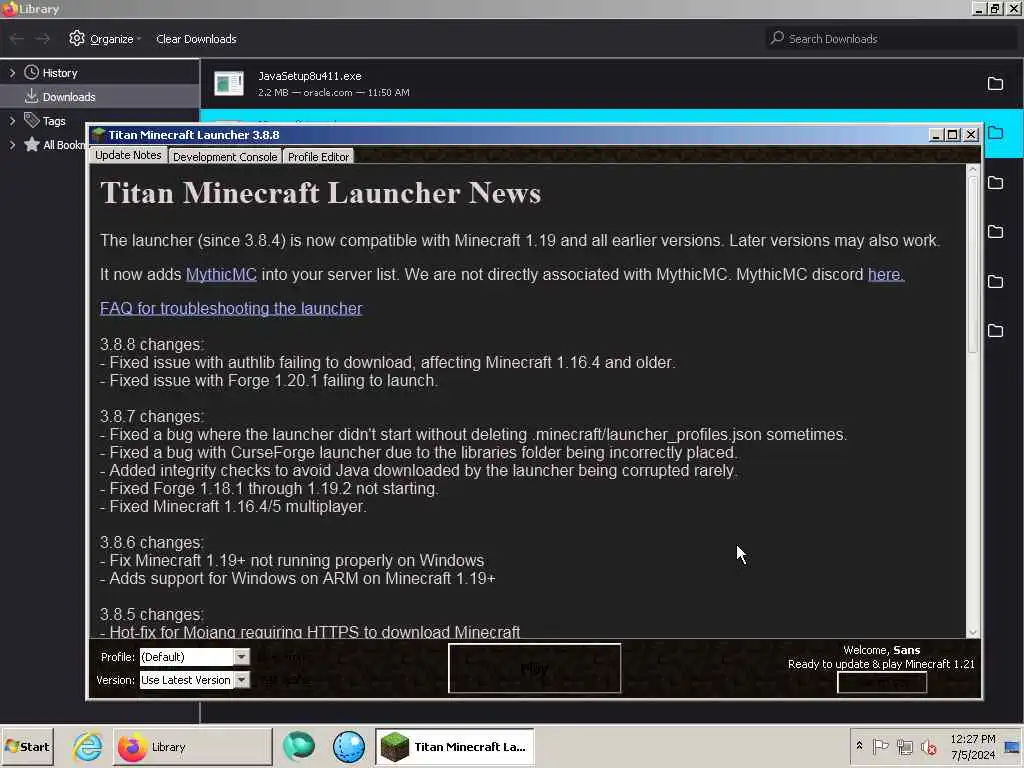Click grass block icon in launcher title bar
The width and height of the screenshot is (1024, 768).
pos(99,135)
